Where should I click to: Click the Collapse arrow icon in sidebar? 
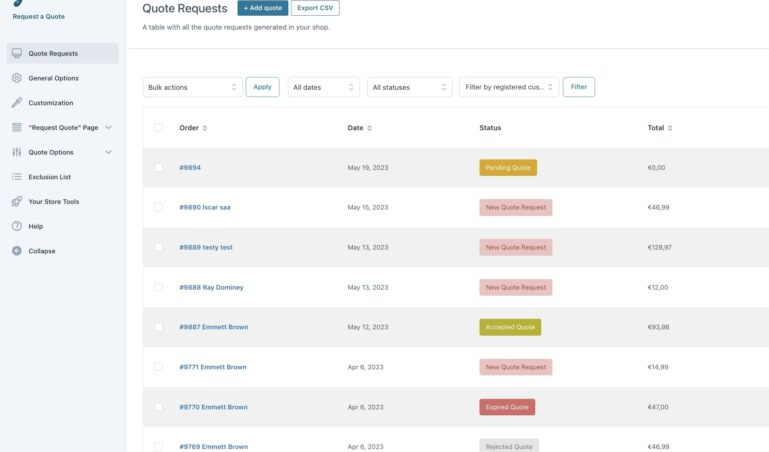click(x=17, y=251)
